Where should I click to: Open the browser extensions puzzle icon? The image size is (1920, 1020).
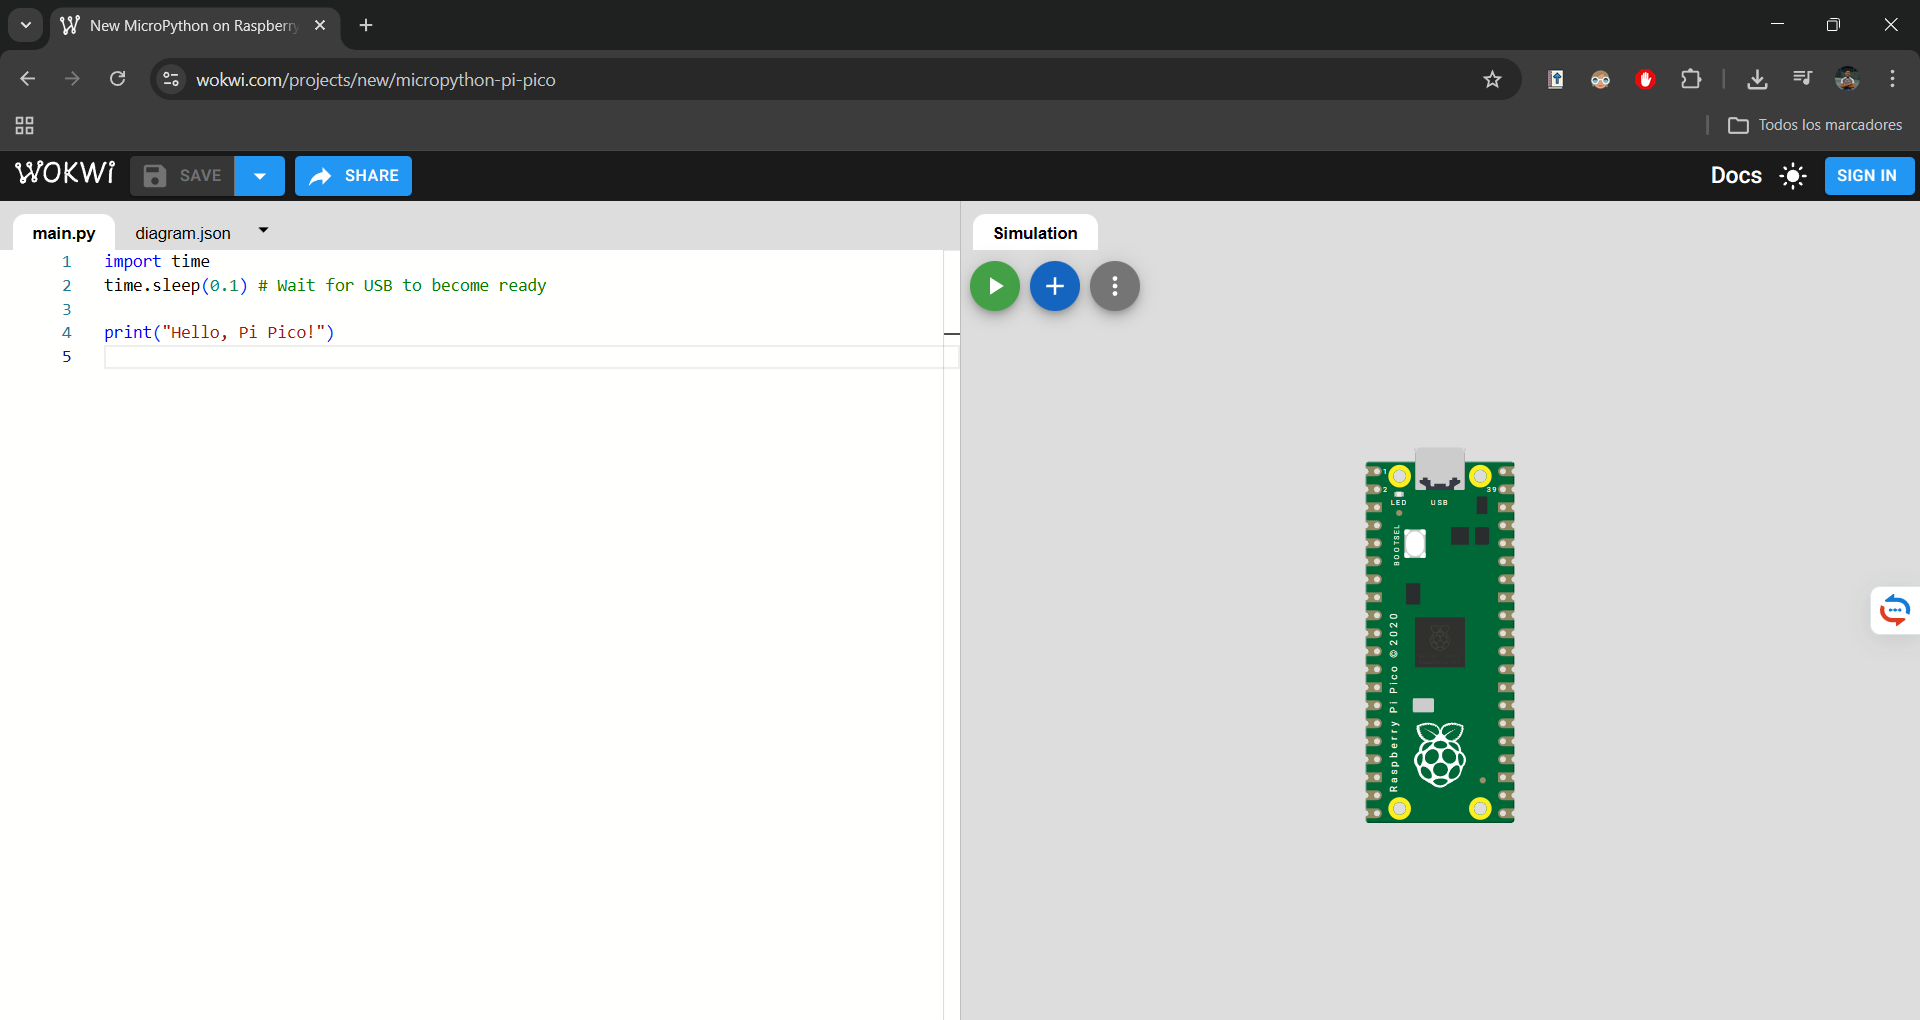click(1691, 79)
